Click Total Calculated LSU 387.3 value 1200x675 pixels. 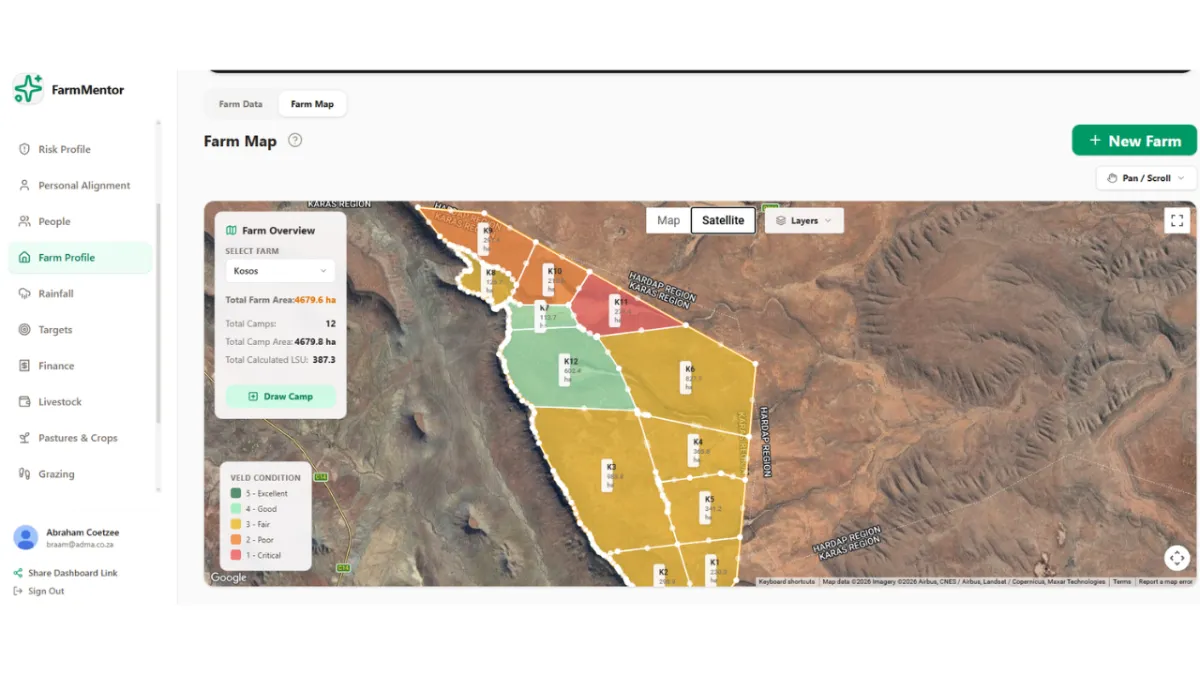(x=323, y=360)
